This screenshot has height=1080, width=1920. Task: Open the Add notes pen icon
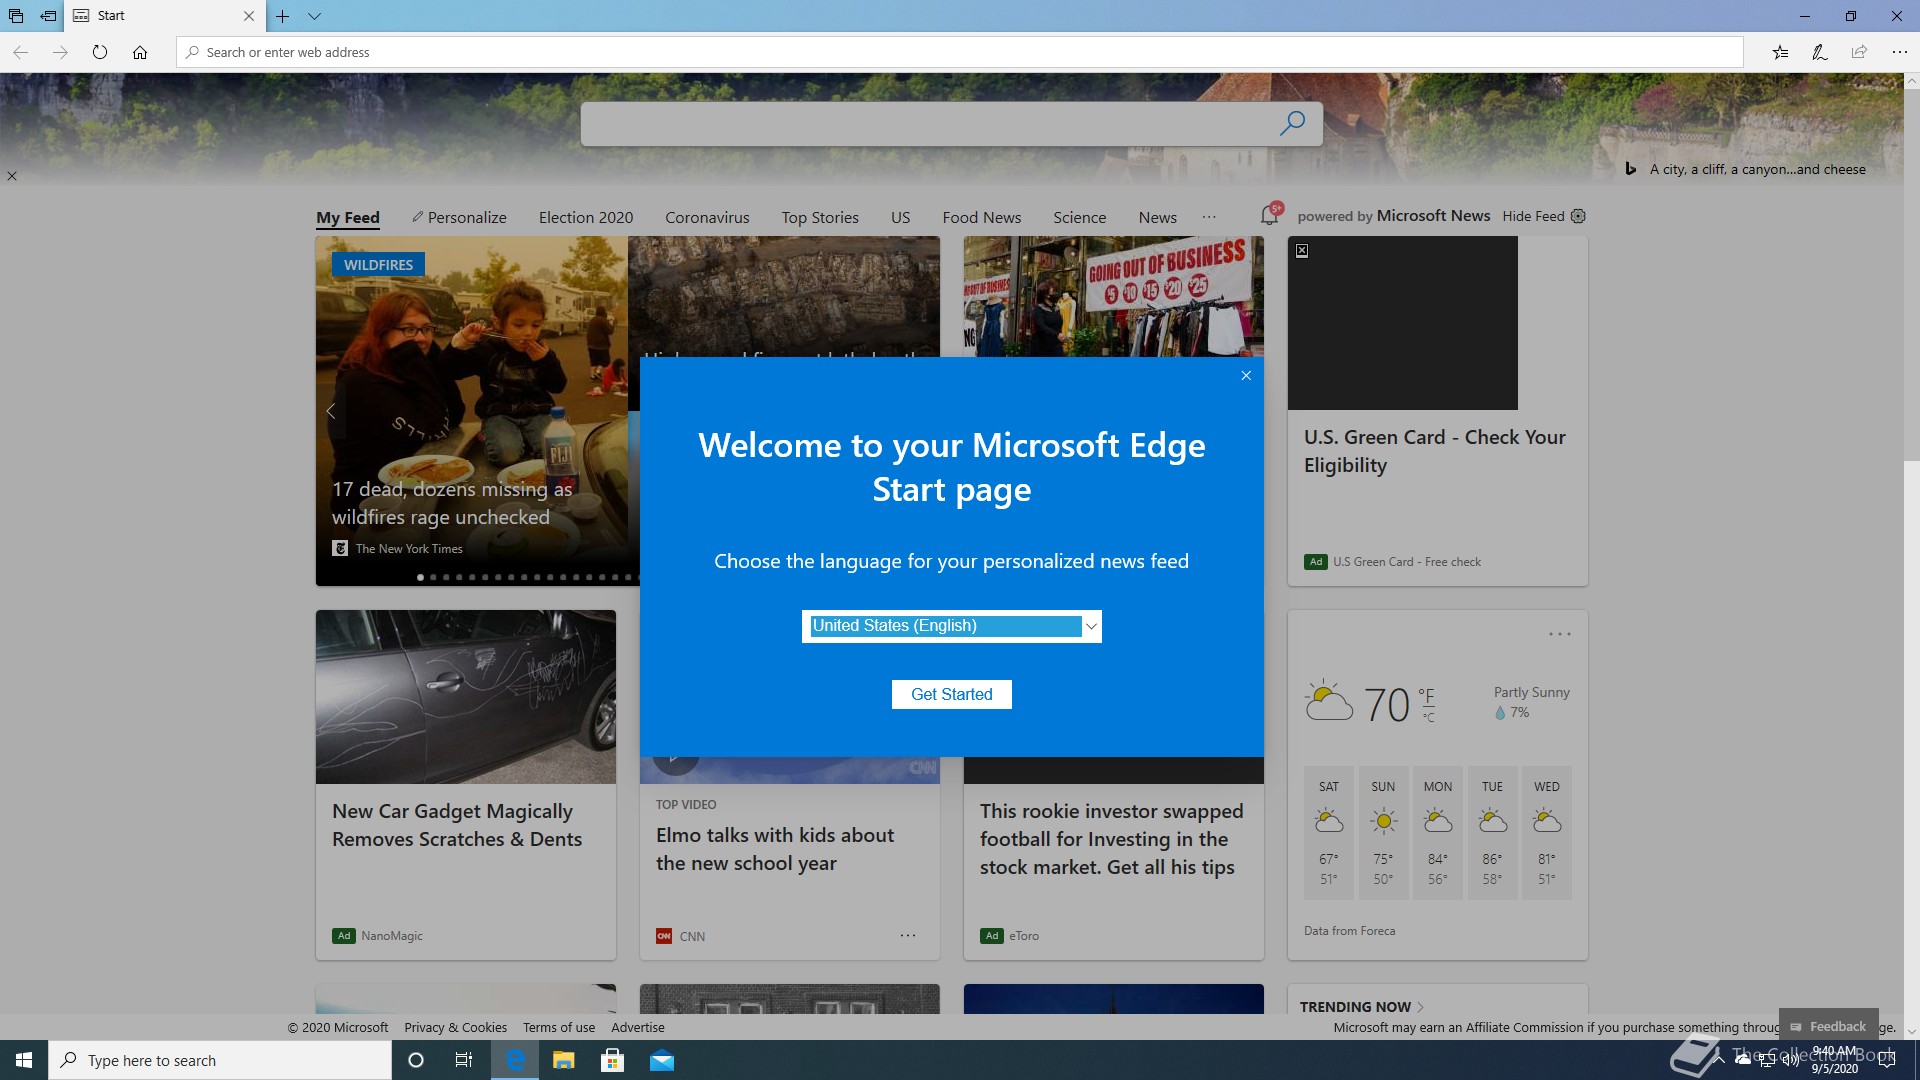tap(1820, 52)
